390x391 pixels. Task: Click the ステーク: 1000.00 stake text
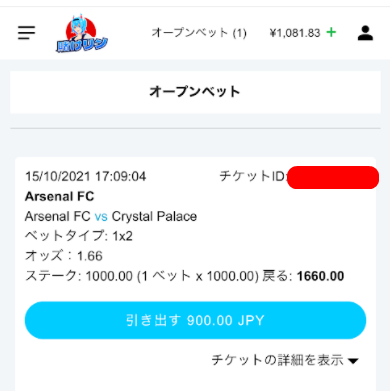(x=79, y=276)
